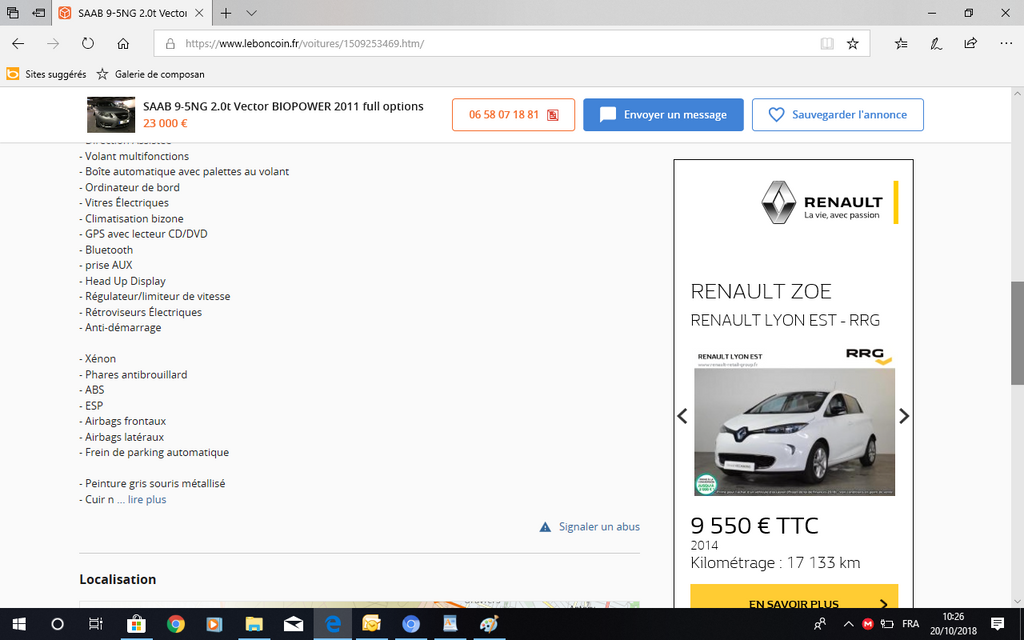
Task: Open Paint app in taskbar
Action: point(489,624)
